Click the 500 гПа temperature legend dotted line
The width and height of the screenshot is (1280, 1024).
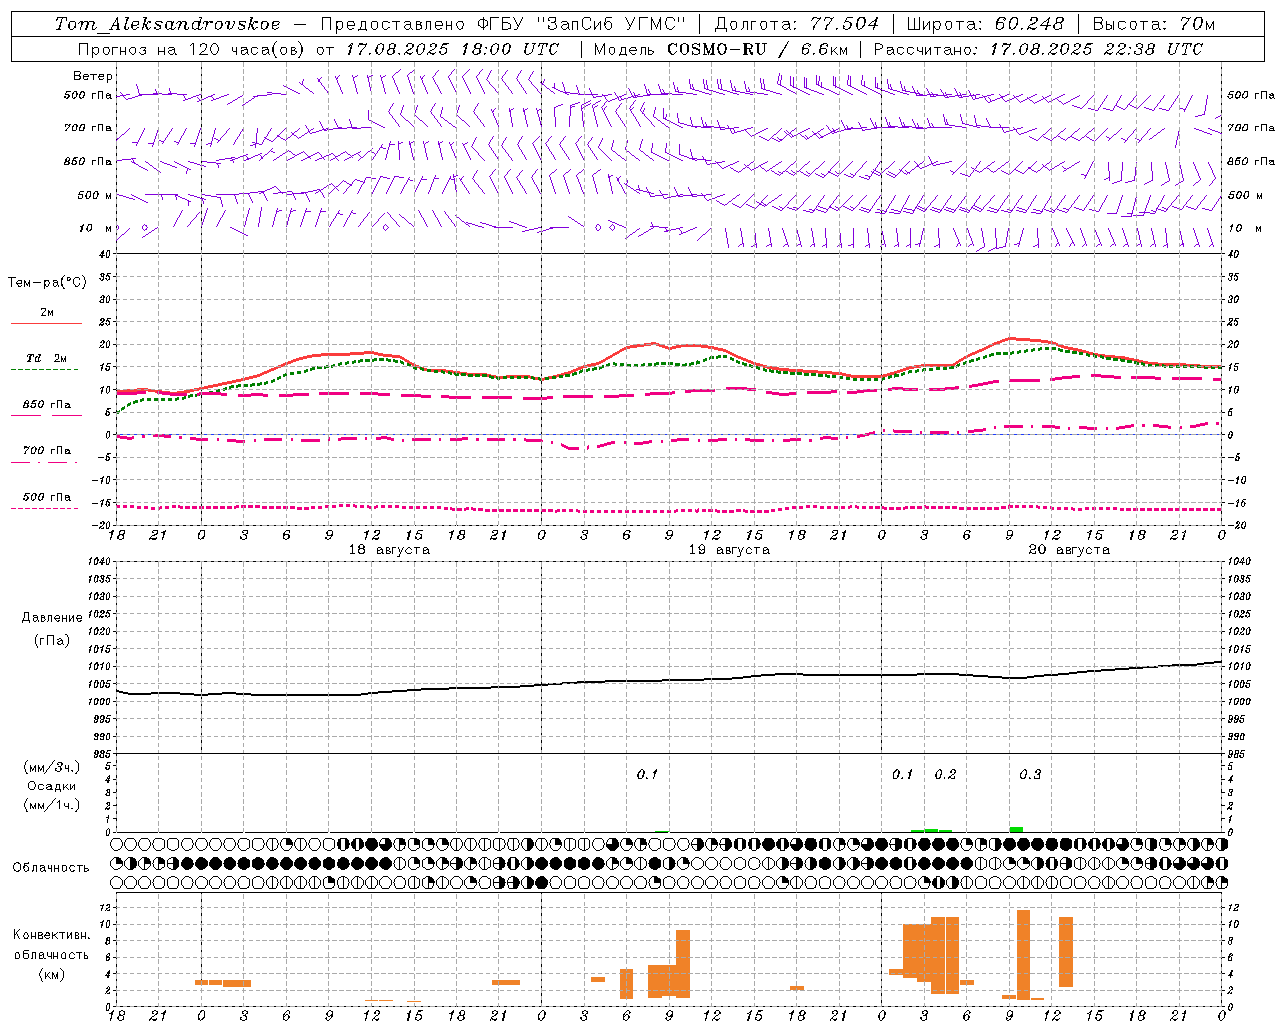pyautogui.click(x=45, y=508)
